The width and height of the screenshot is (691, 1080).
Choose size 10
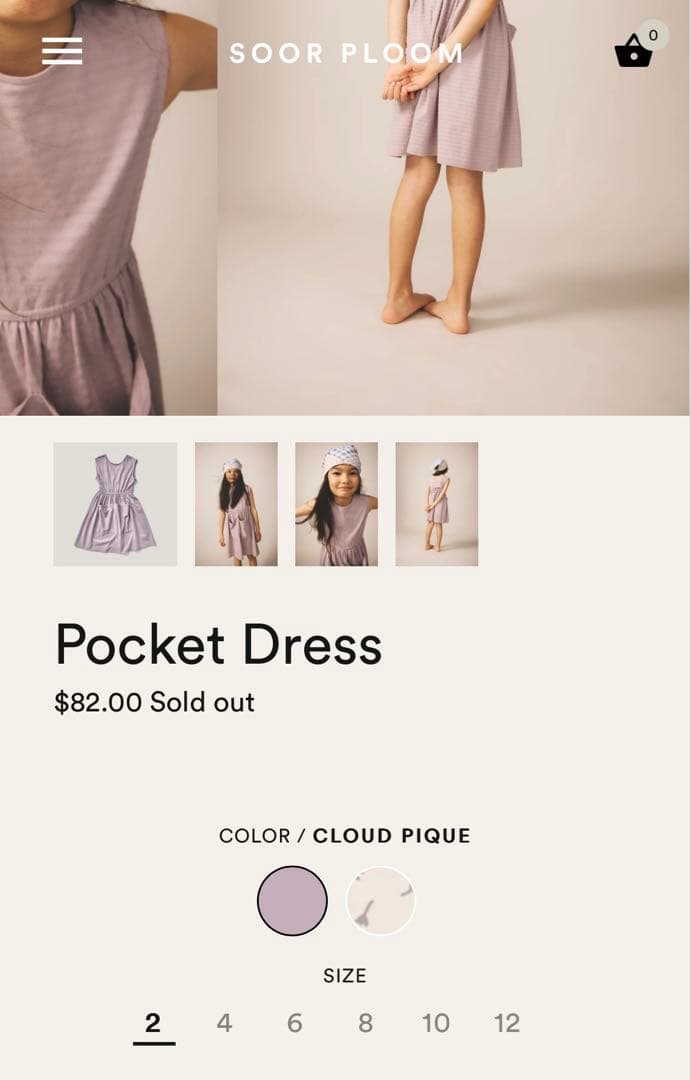pyautogui.click(x=436, y=1024)
